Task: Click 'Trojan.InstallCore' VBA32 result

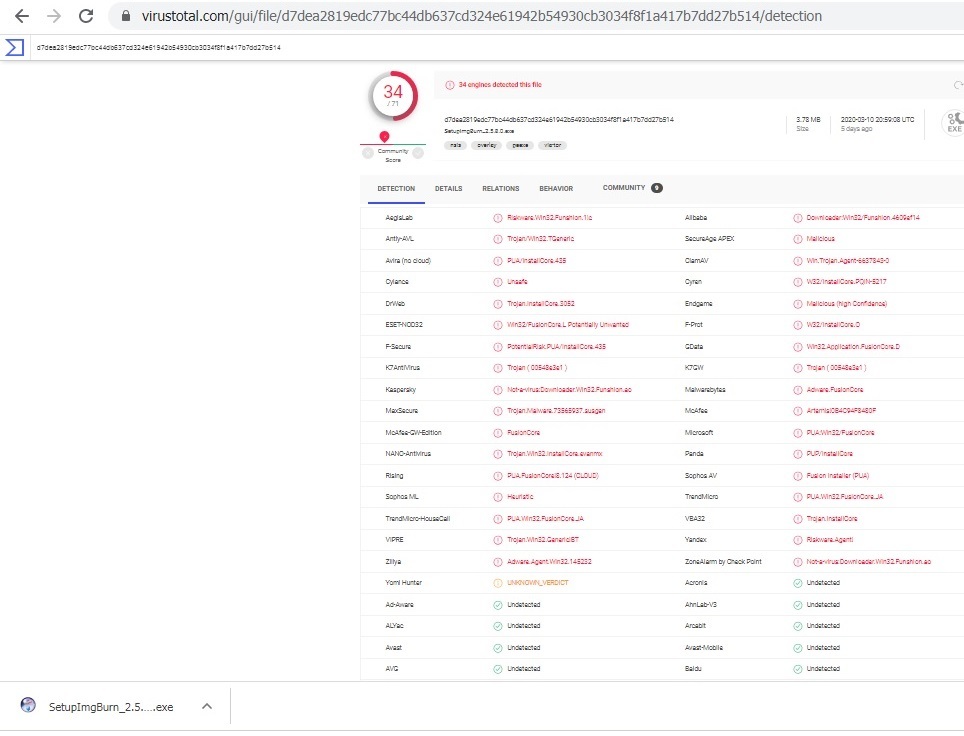Action: click(x=831, y=519)
